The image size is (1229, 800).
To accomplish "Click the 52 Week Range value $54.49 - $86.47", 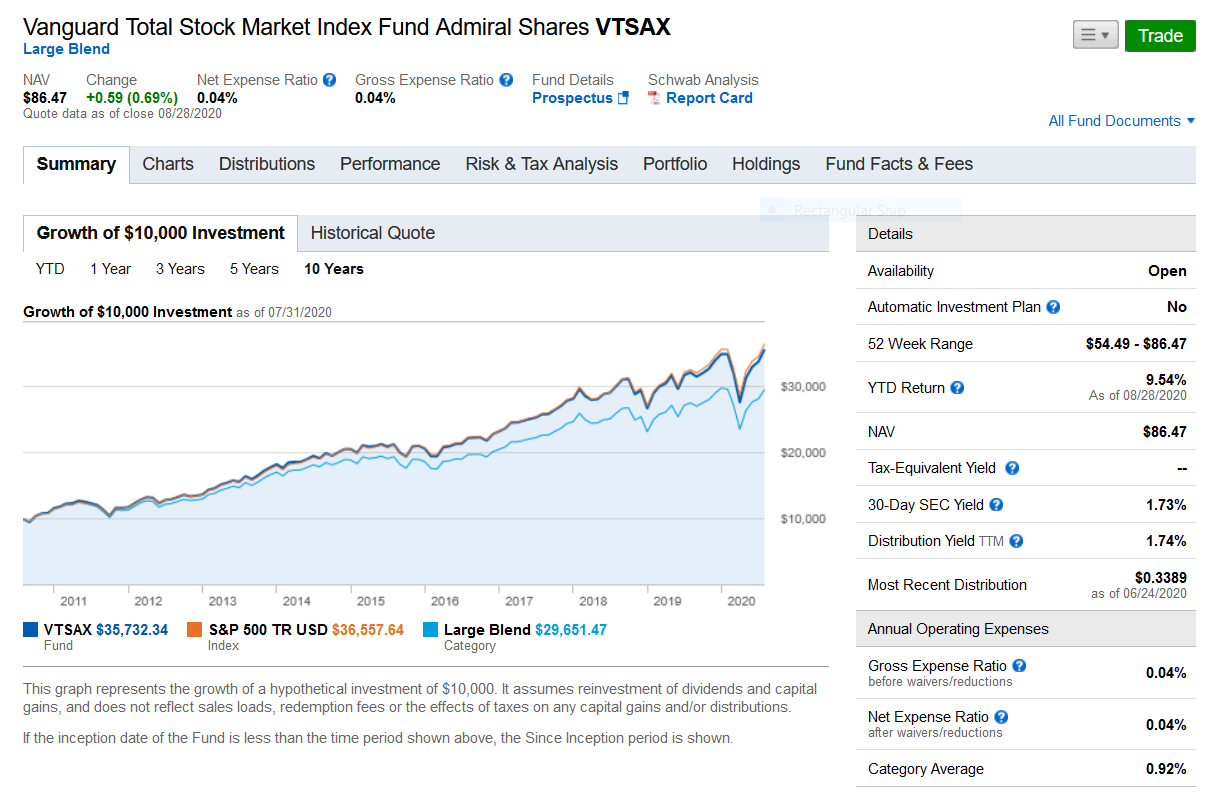I will tap(1136, 344).
